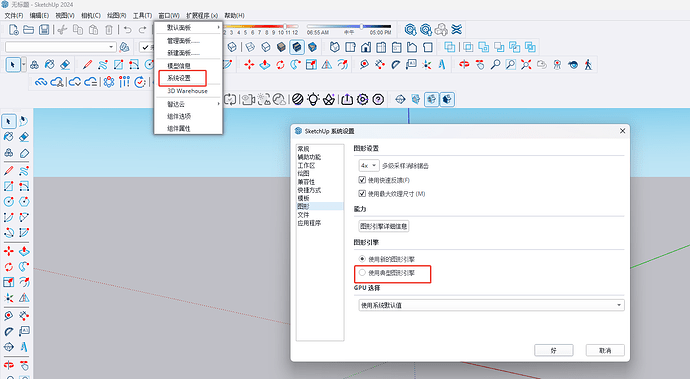Click the cloud link icon in Trimble toolbar
Viewport: 690px width, 379px height.
coord(41,82)
